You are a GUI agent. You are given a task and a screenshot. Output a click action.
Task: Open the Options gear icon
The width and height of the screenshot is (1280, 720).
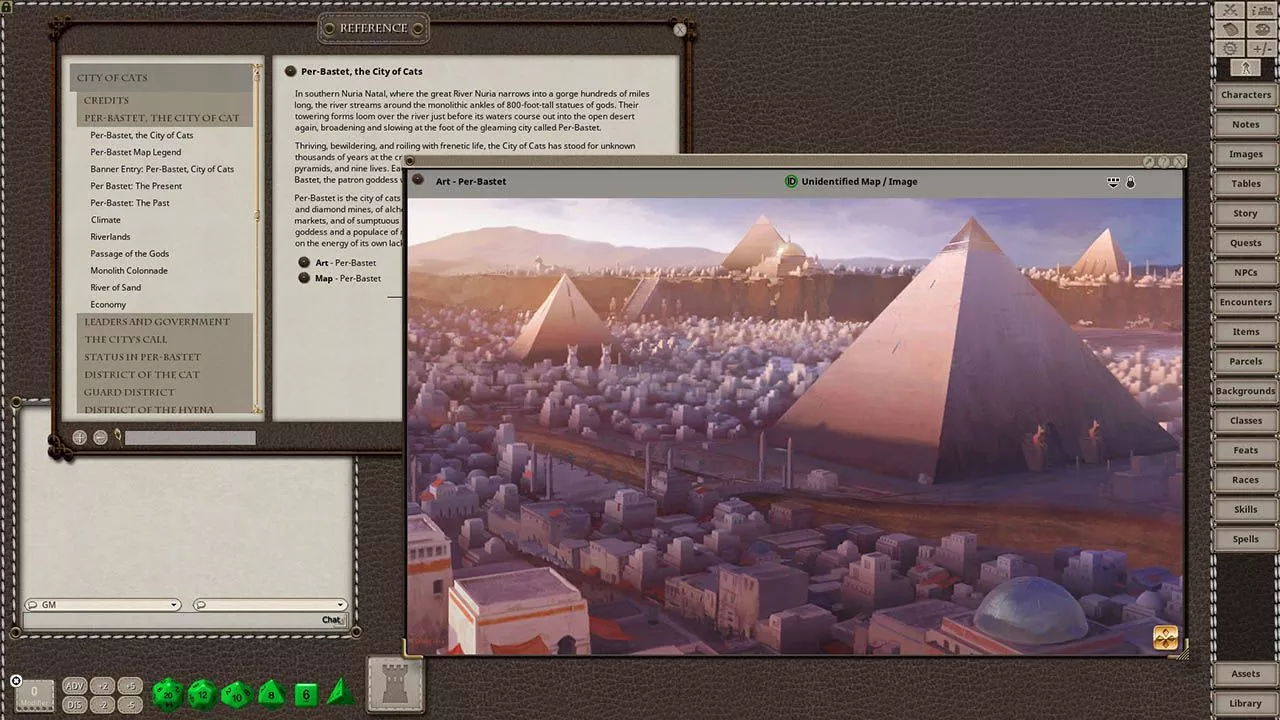[x=1230, y=48]
